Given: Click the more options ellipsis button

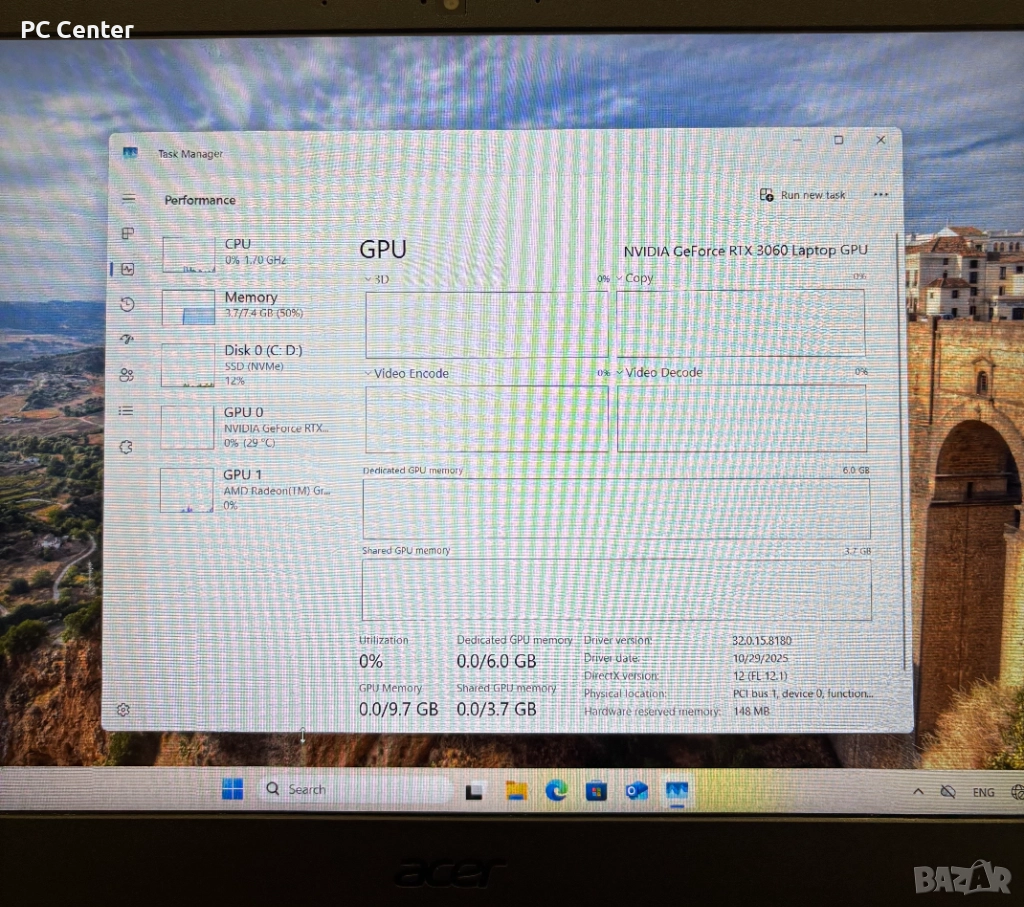Looking at the screenshot, I should click(880, 195).
